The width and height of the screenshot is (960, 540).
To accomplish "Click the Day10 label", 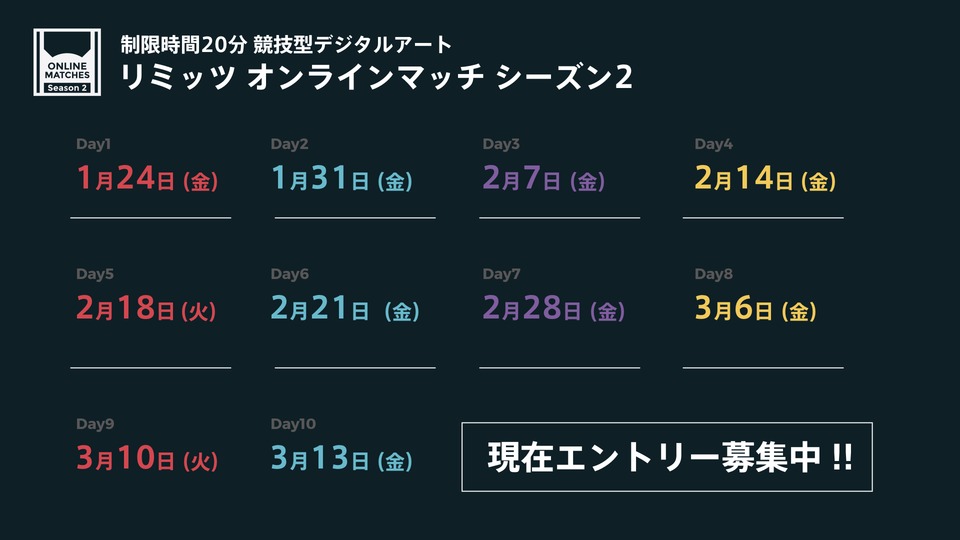I will 293,424.
